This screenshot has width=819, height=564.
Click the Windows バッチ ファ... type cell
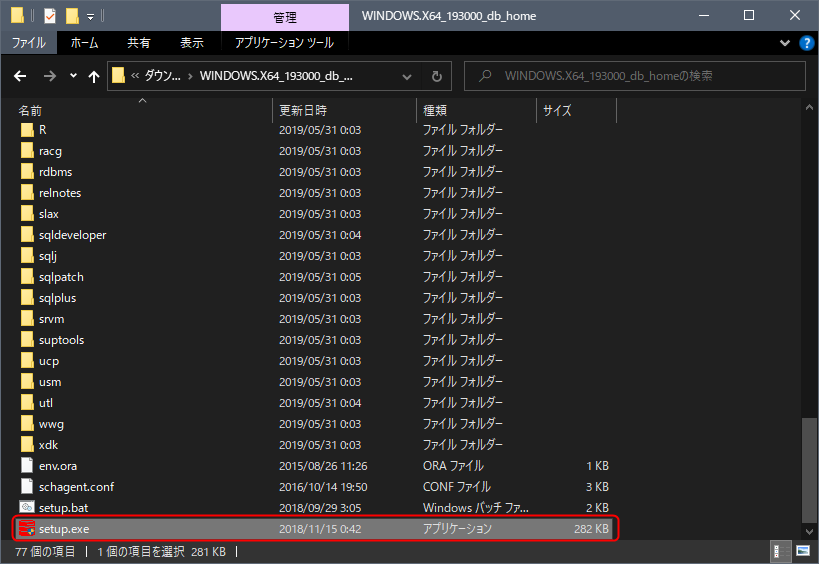(475, 508)
